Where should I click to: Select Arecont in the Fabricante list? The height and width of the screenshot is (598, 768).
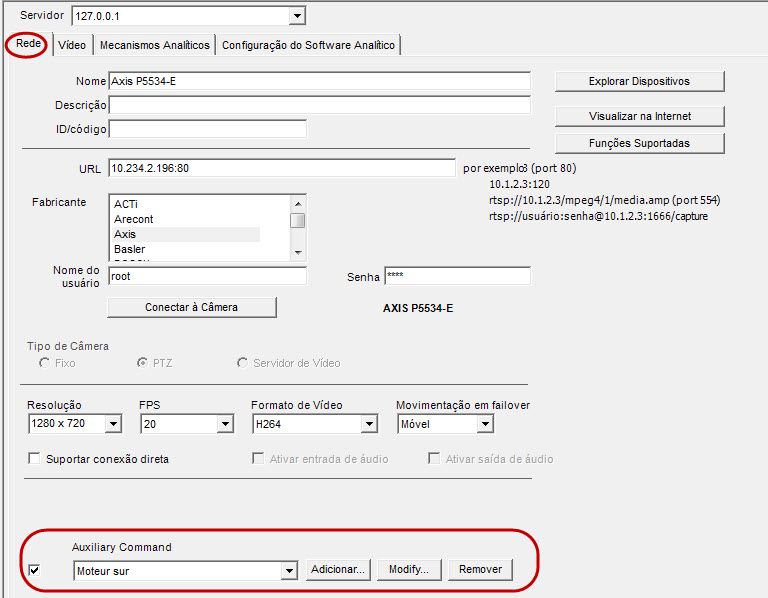pyautogui.click(x=133, y=219)
